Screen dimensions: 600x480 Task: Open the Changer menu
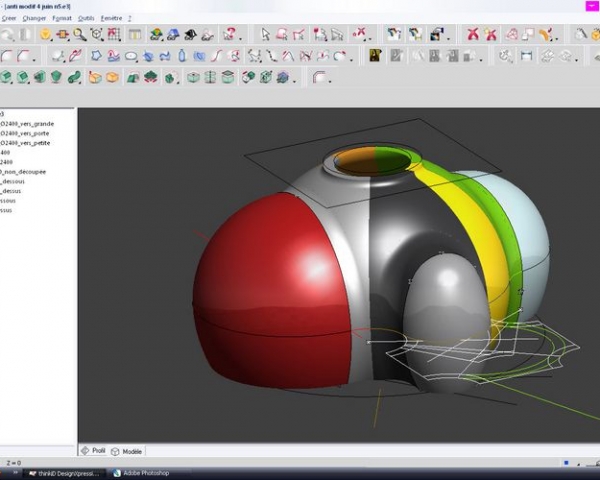[34, 18]
